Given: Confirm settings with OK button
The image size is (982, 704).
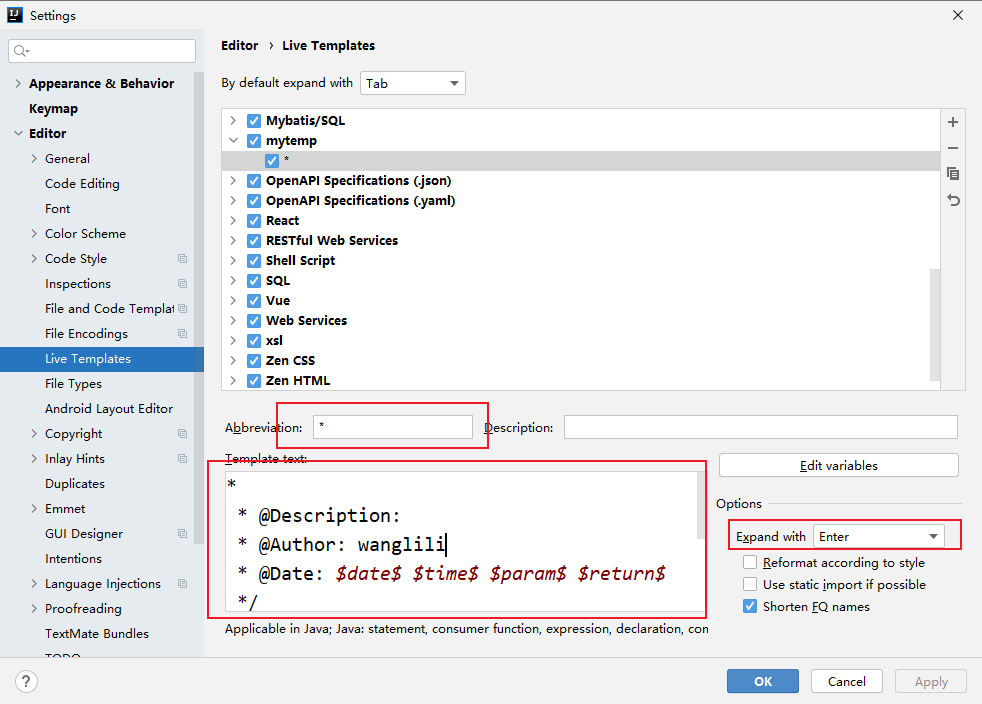Looking at the screenshot, I should click(x=762, y=681).
